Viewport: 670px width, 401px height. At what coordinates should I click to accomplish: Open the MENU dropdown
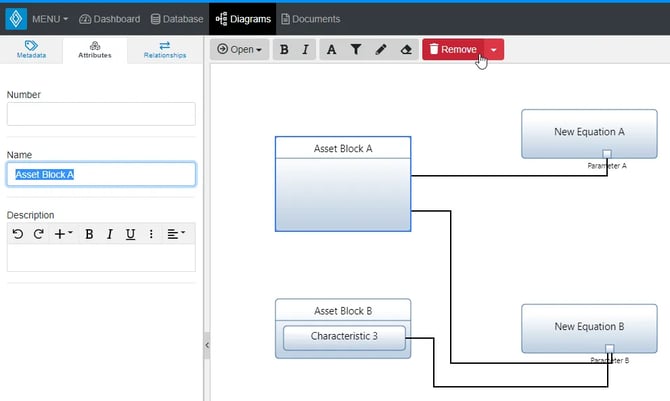point(50,19)
